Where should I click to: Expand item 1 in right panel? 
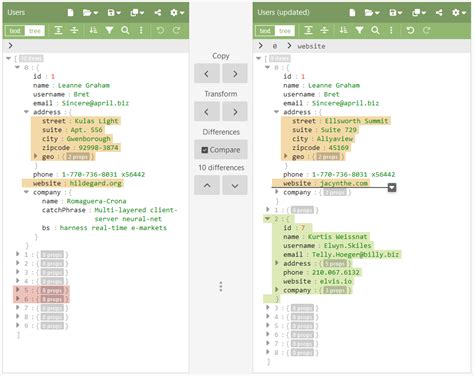coord(267,210)
